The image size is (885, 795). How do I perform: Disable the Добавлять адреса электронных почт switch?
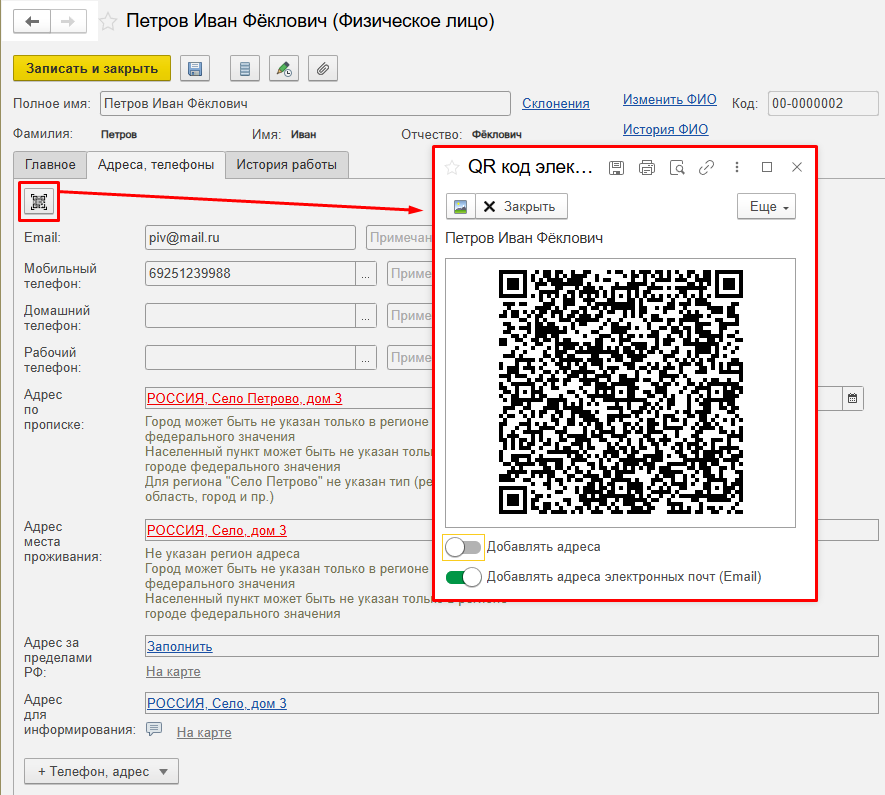tap(463, 577)
